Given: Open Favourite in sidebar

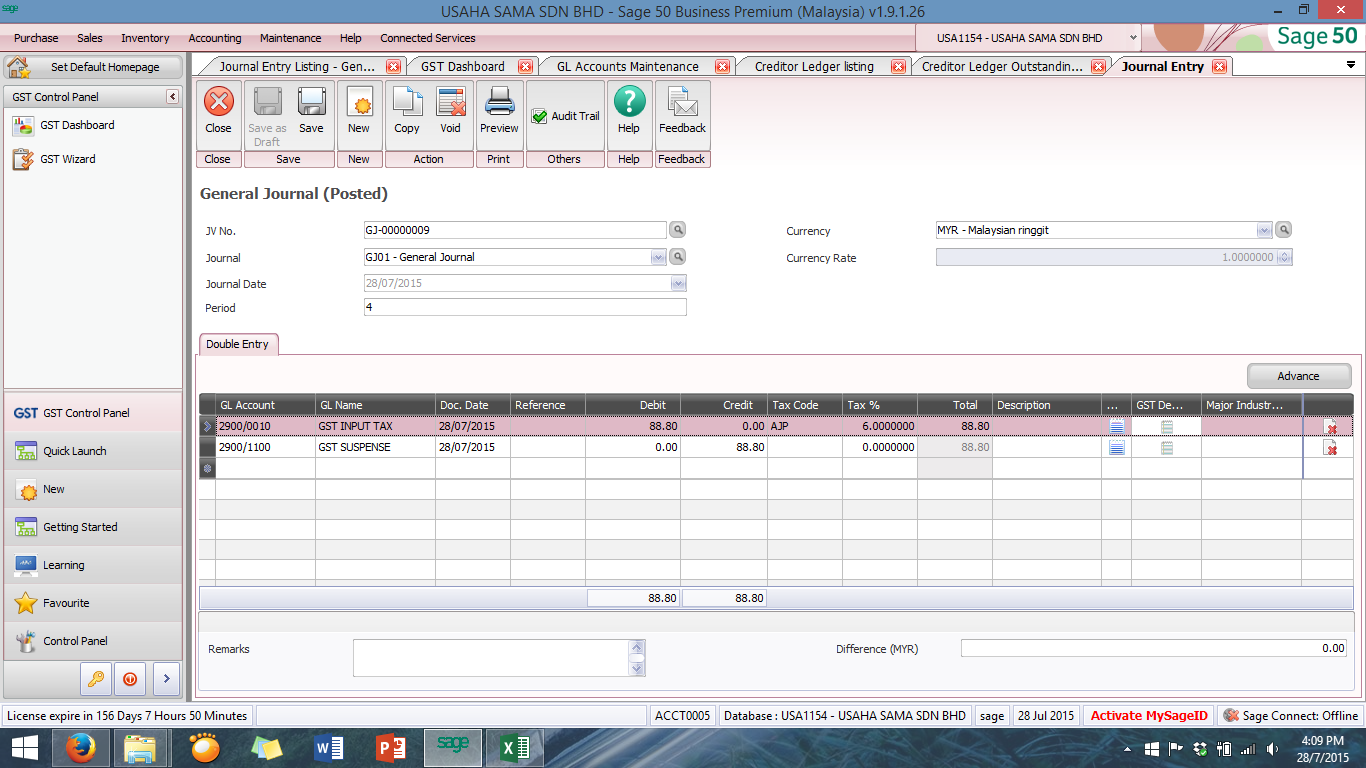Looking at the screenshot, I should pos(93,603).
